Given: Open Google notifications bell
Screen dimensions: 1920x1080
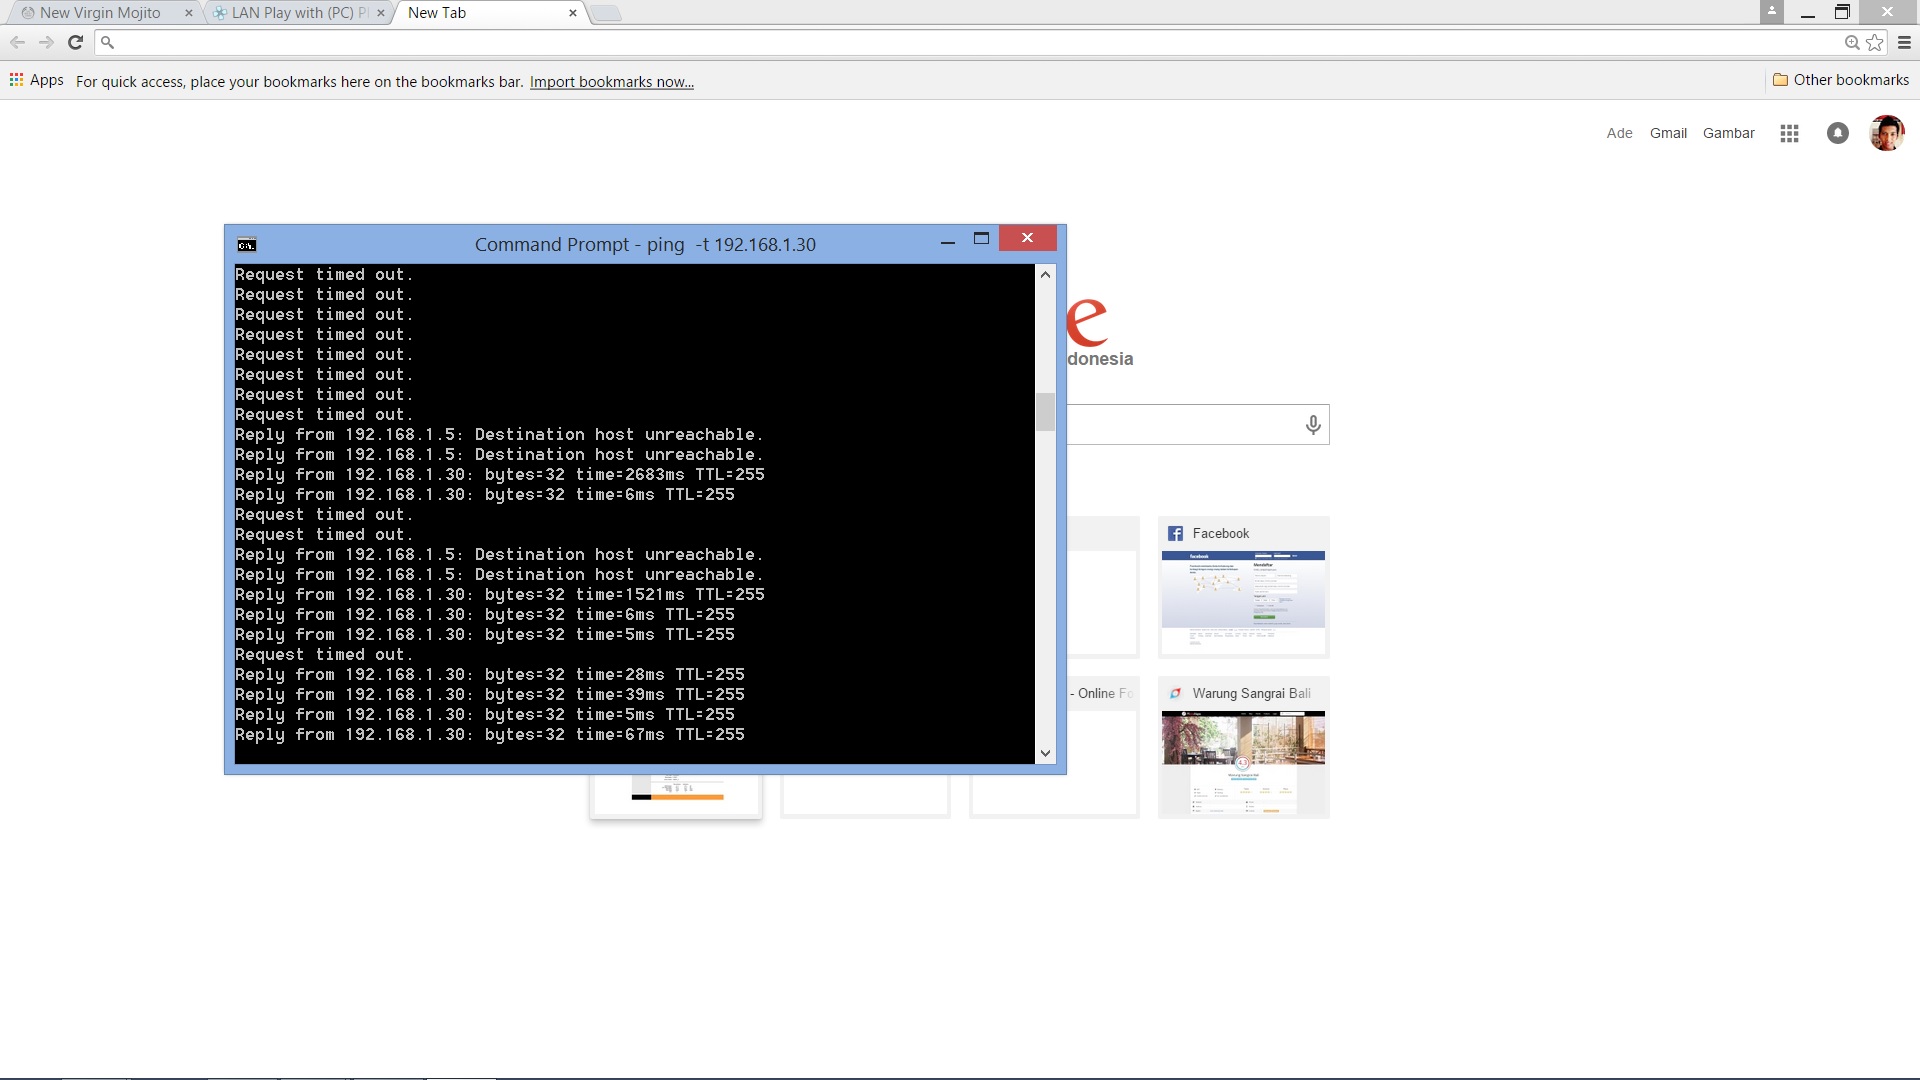Looking at the screenshot, I should click(x=1837, y=133).
